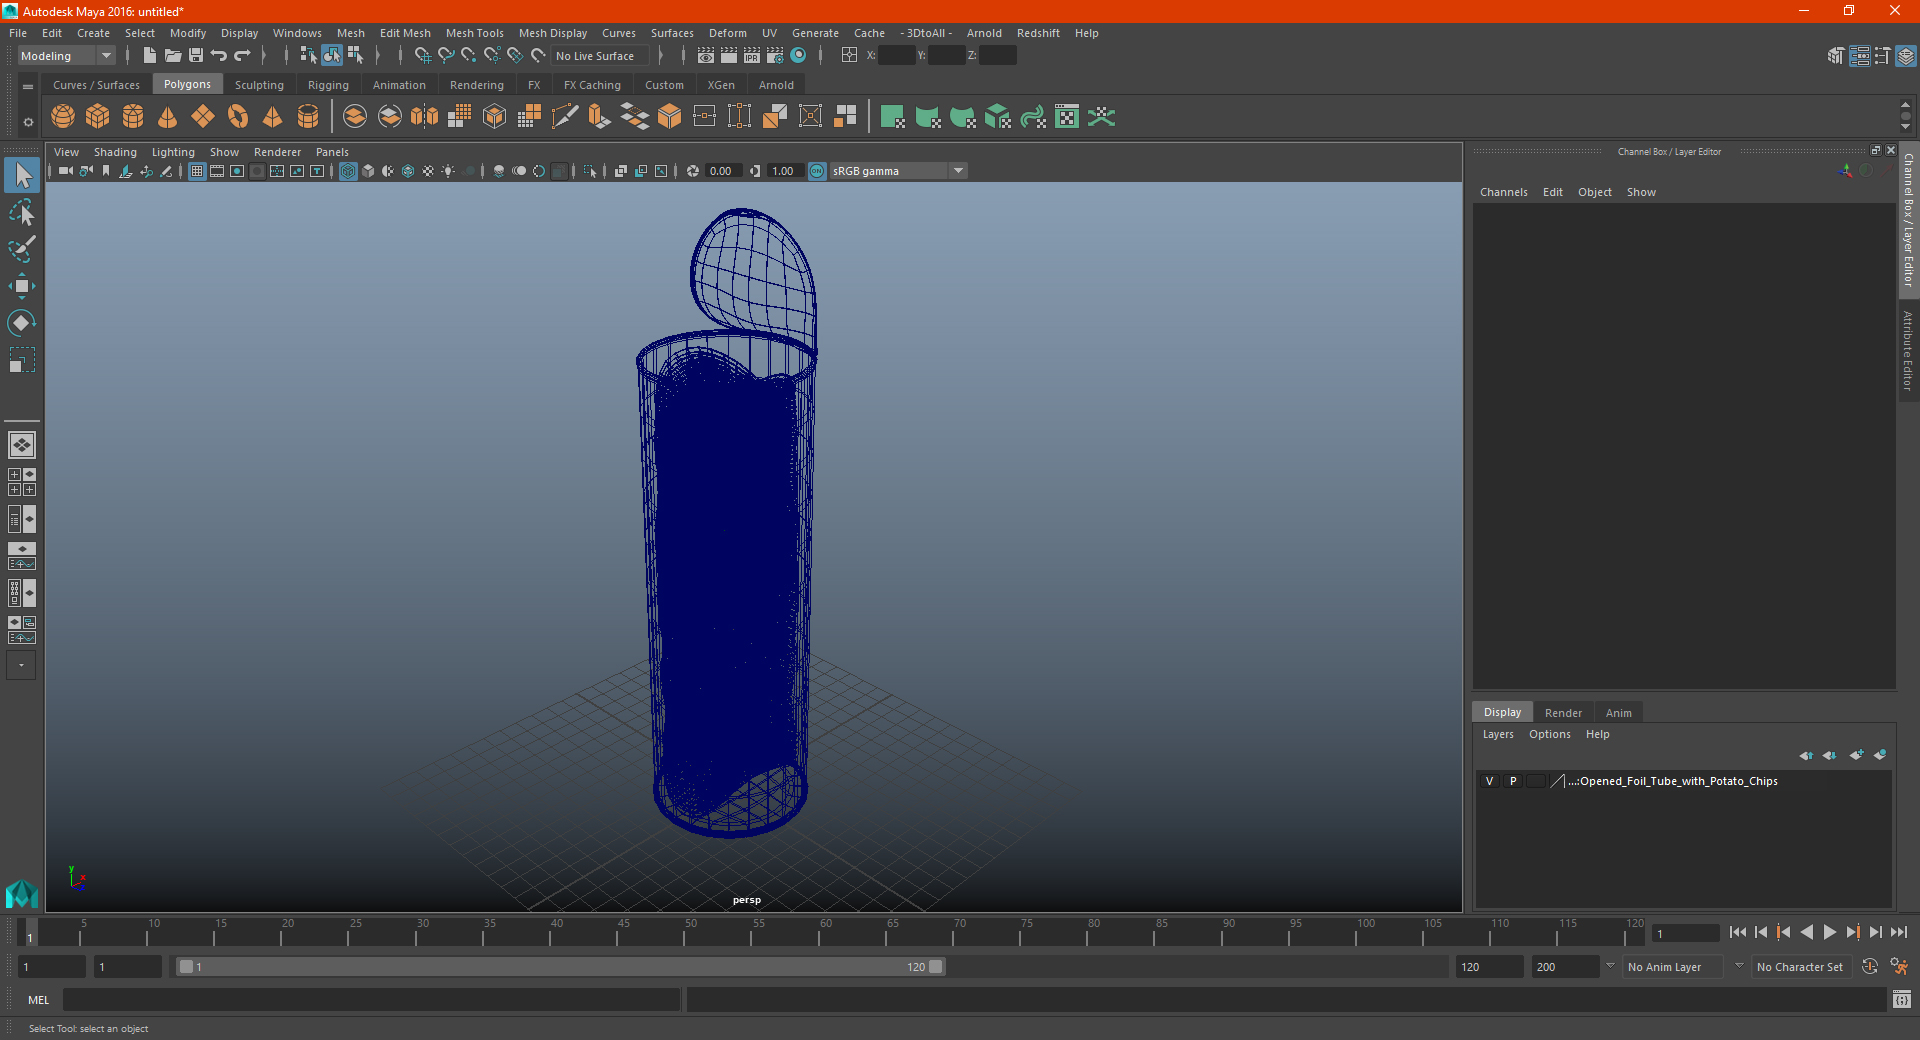Screen dimensions: 1920x1040
Task: Play the animation forward
Action: coord(1829,932)
